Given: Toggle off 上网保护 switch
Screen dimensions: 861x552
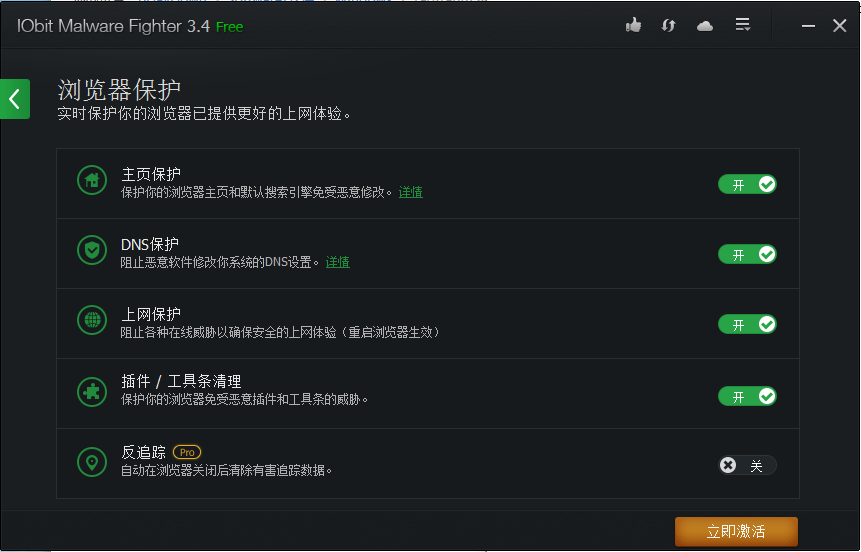Looking at the screenshot, I should 747,324.
